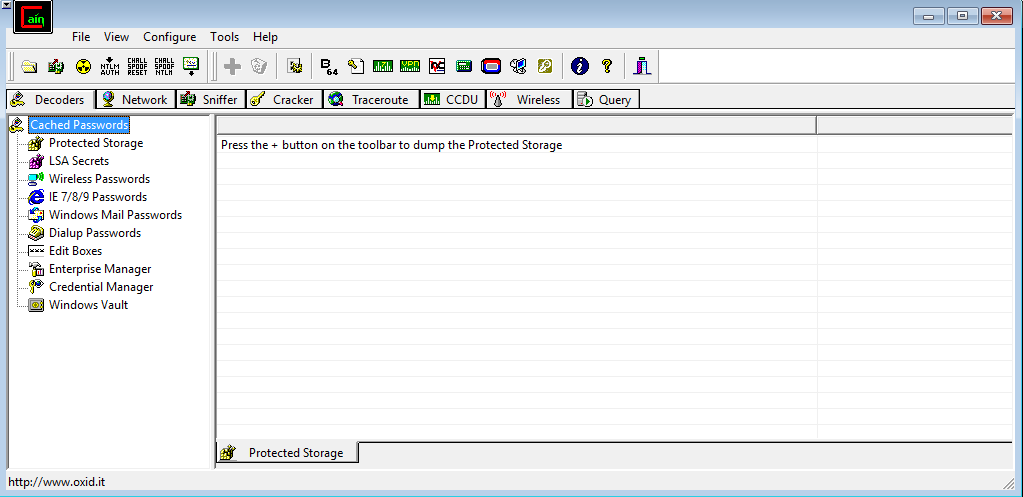Image resolution: width=1023 pixels, height=497 pixels.
Task: Select LSA Secrets in the tree
Action: click(x=78, y=161)
